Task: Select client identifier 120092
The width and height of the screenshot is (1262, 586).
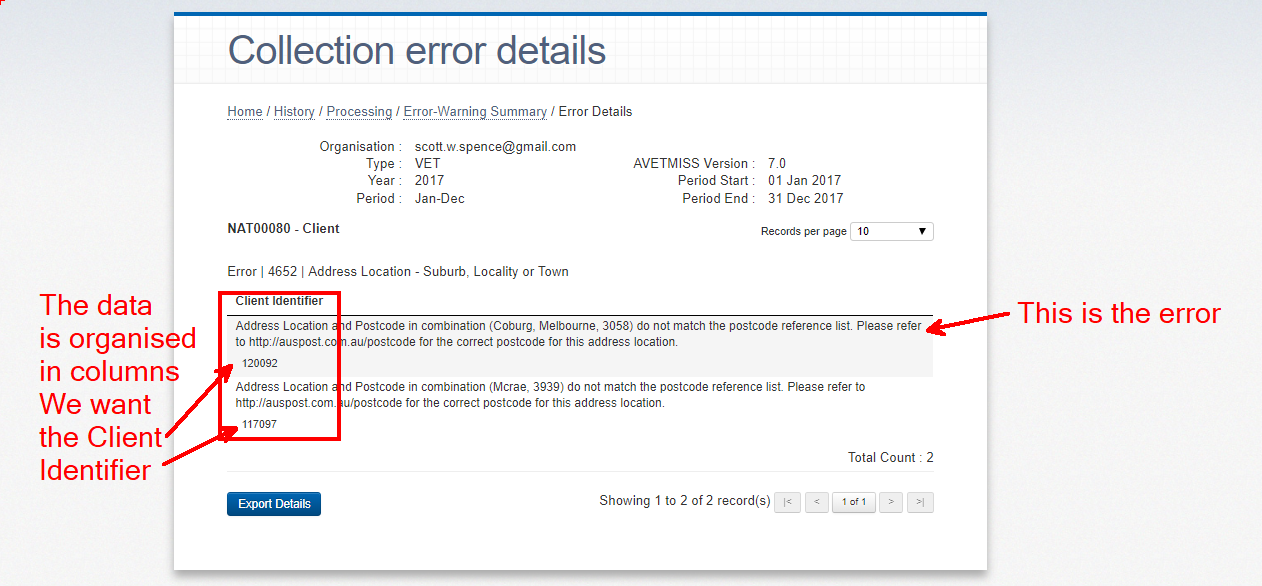Action: click(x=260, y=363)
